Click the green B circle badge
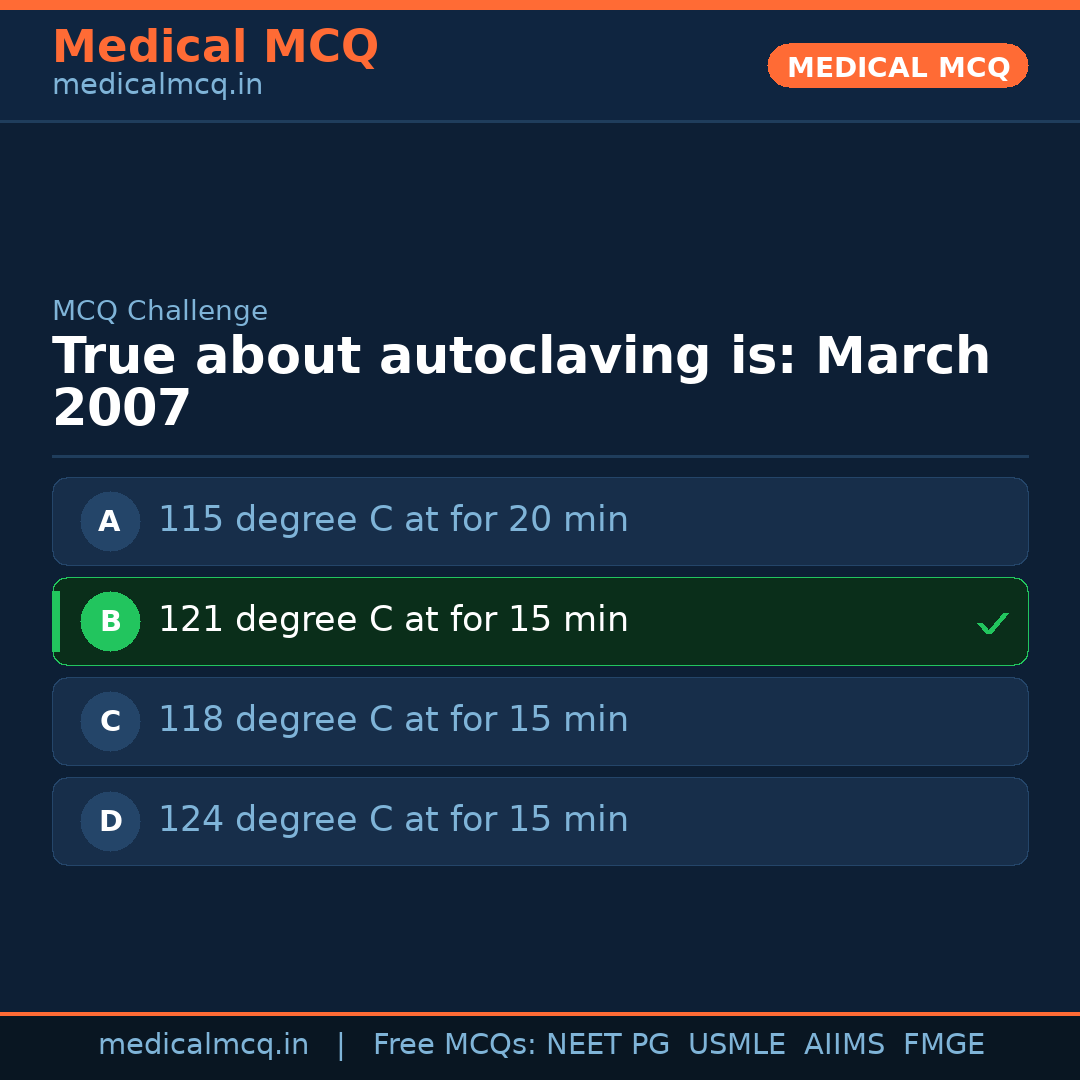This screenshot has width=1080, height=1080. coord(110,621)
